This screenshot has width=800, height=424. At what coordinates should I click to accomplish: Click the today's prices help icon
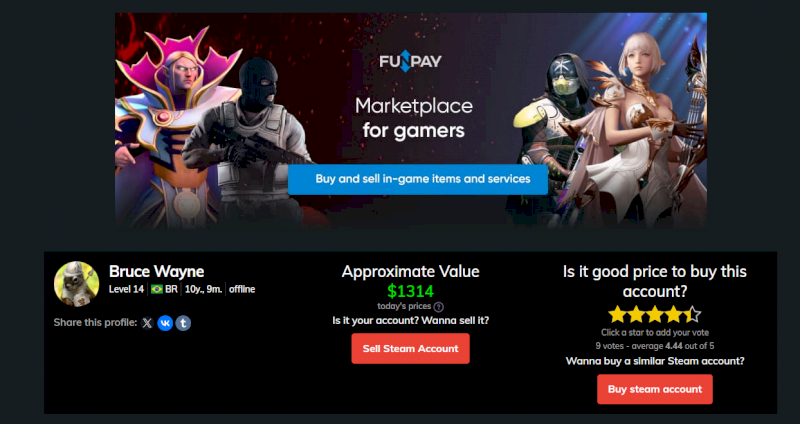(438, 307)
